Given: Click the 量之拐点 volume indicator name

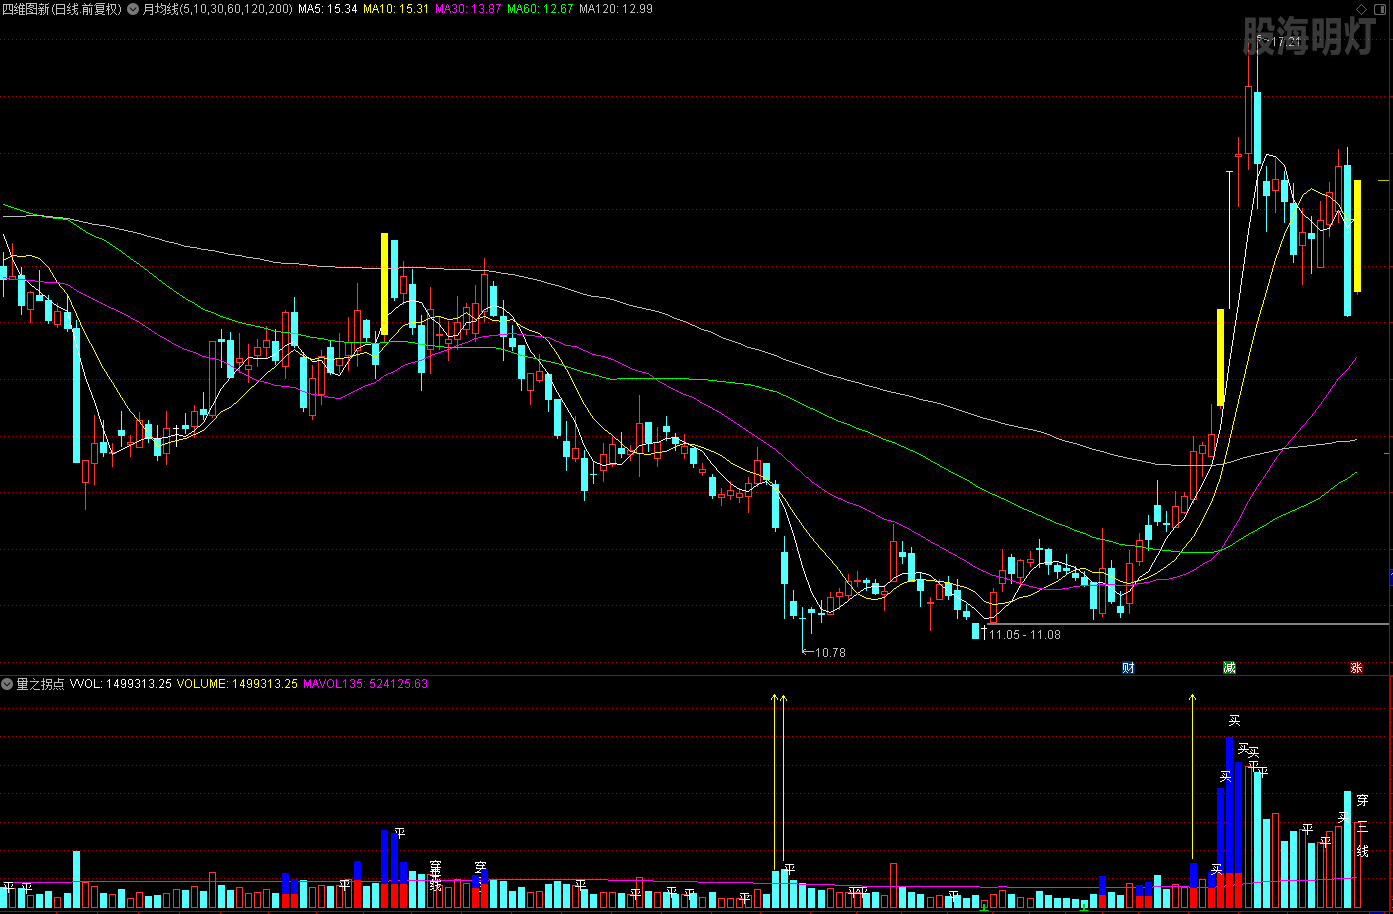Looking at the screenshot, I should tap(40, 684).
